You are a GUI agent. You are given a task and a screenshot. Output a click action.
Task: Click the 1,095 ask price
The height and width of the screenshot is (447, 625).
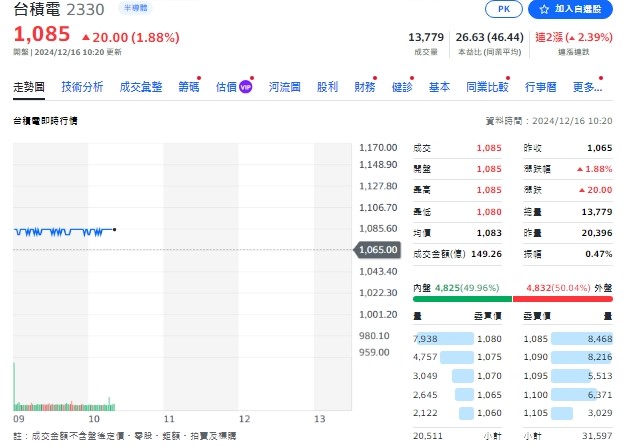pos(536,376)
